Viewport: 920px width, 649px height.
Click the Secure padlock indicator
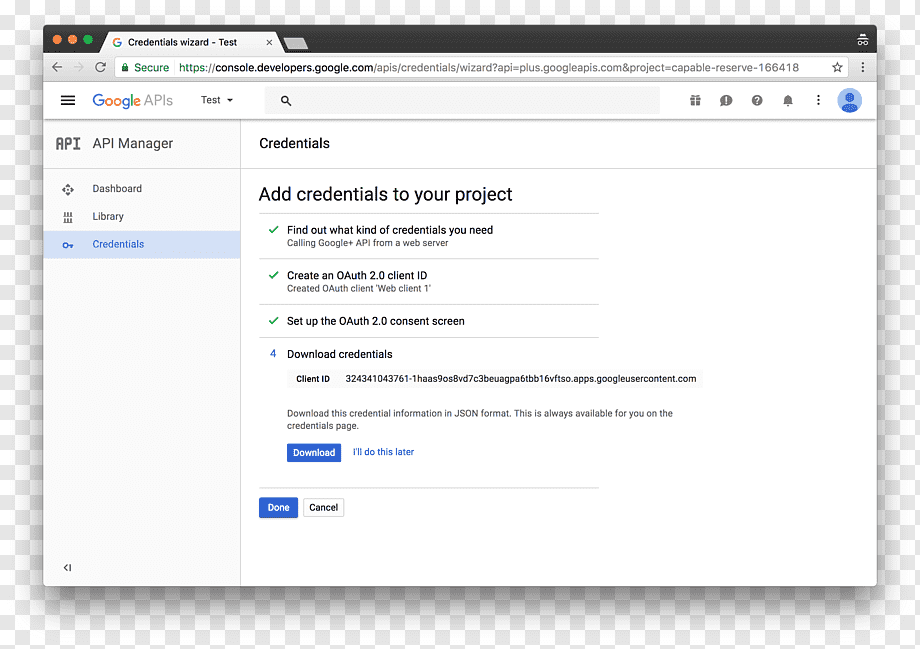pyautogui.click(x=145, y=67)
